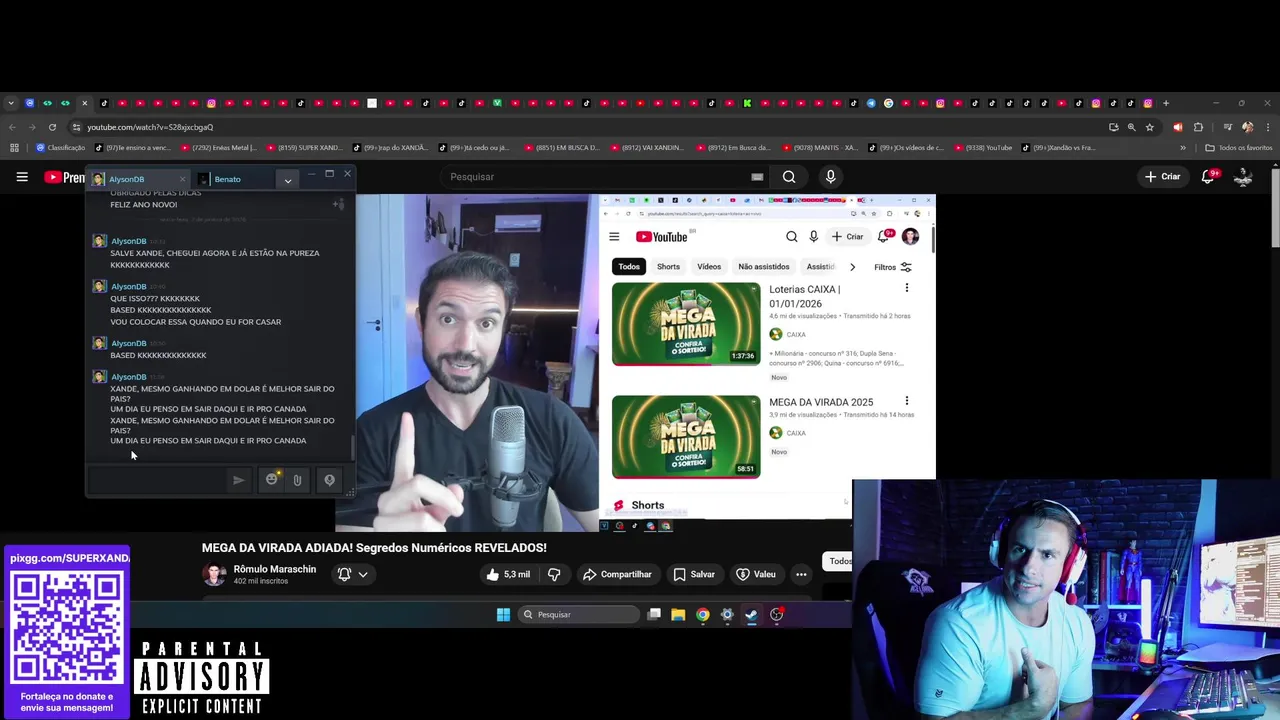
Task: Open the '(9338) YouTube' bookmark
Action: coord(983,148)
